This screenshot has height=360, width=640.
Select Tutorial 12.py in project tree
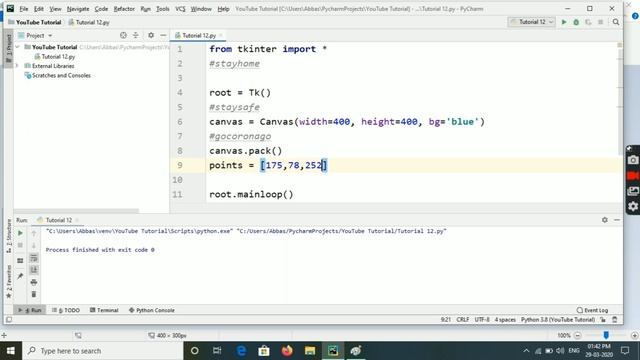[x=54, y=57]
